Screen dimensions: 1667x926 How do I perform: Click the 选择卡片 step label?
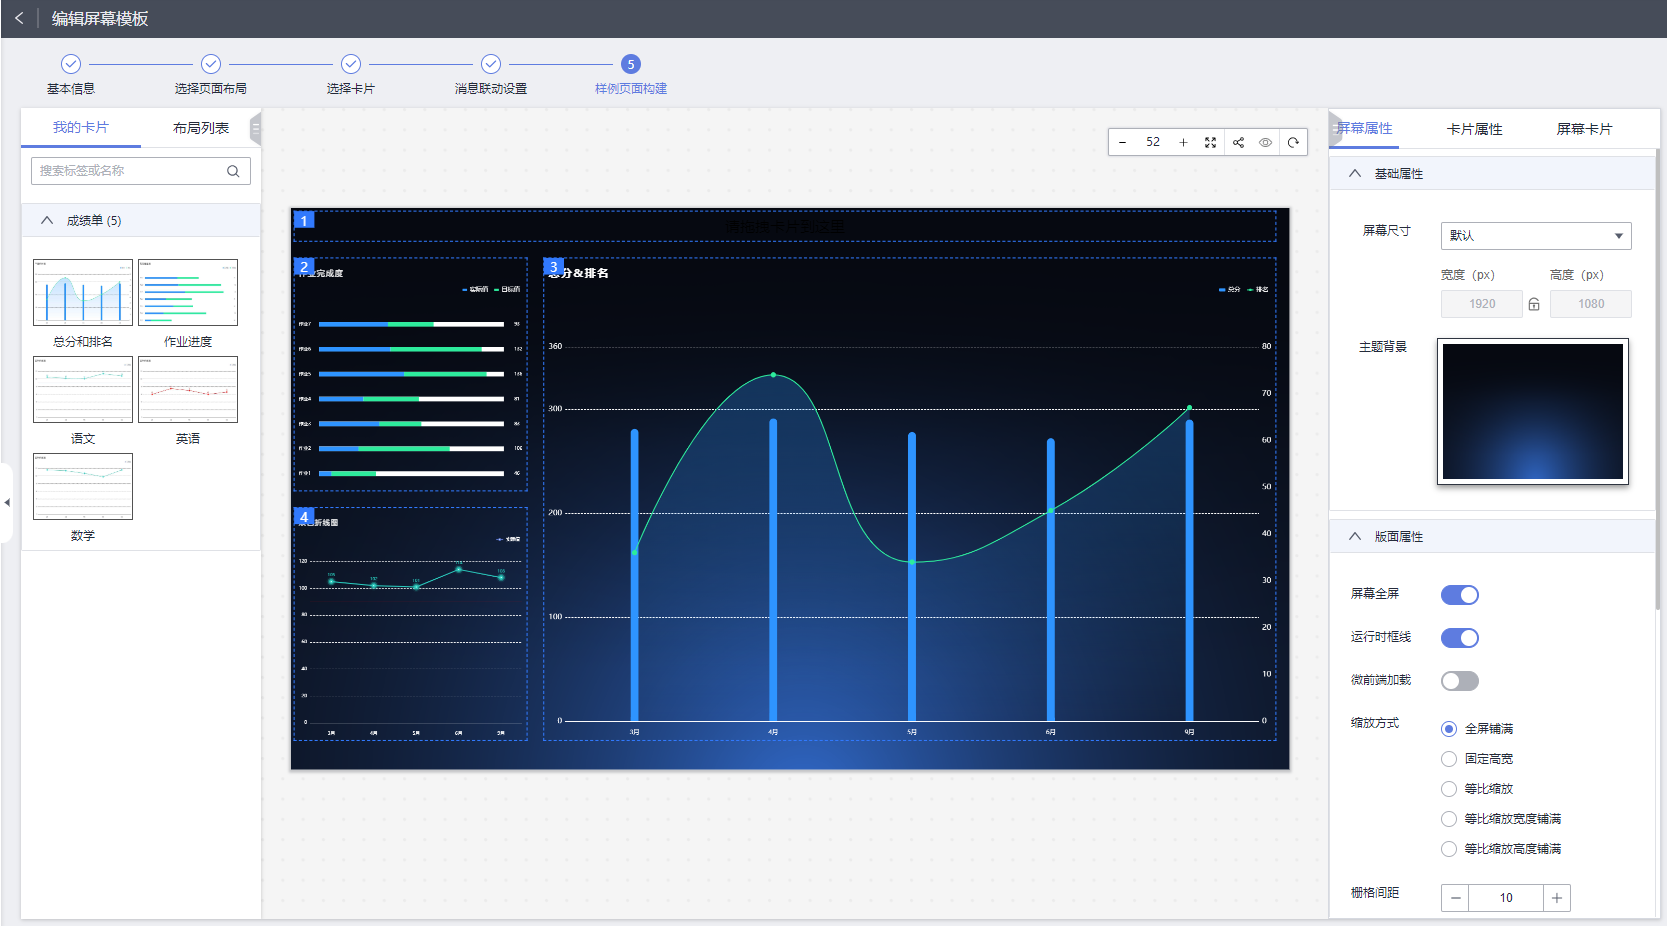coord(351,89)
